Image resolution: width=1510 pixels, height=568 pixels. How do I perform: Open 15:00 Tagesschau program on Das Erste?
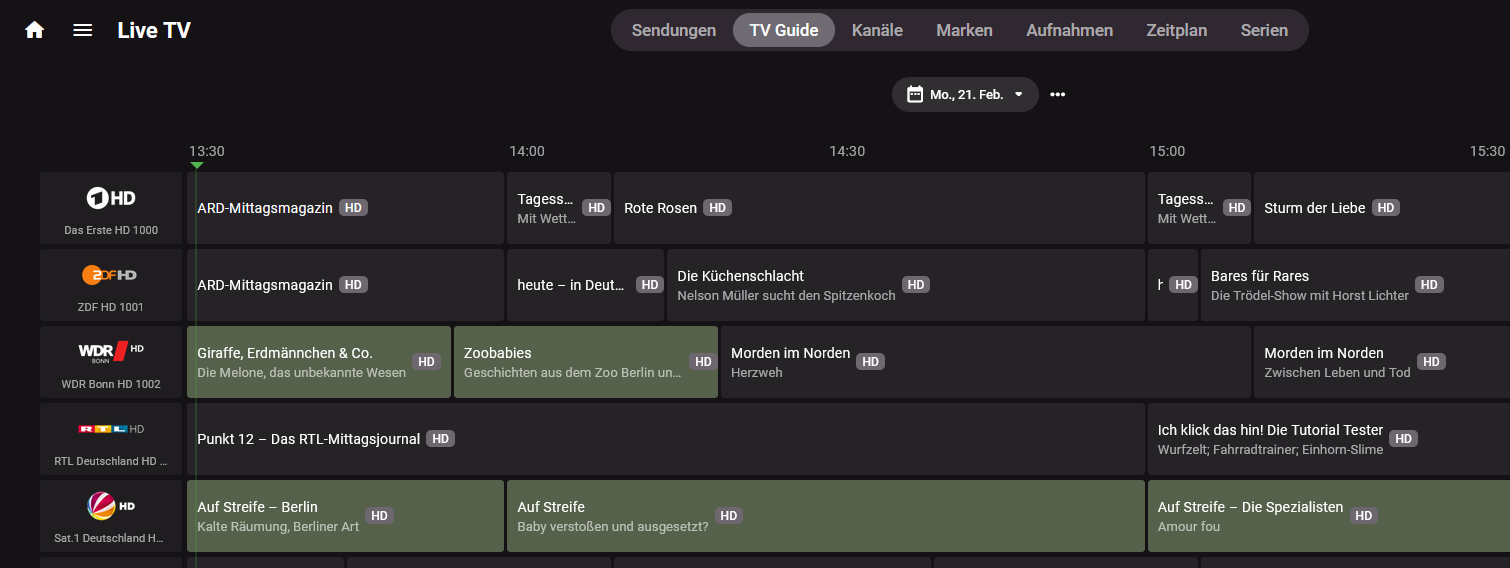(x=1199, y=208)
